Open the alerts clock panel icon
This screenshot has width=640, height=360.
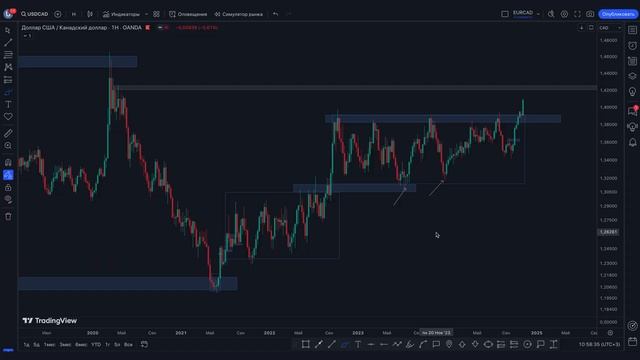[632, 45]
